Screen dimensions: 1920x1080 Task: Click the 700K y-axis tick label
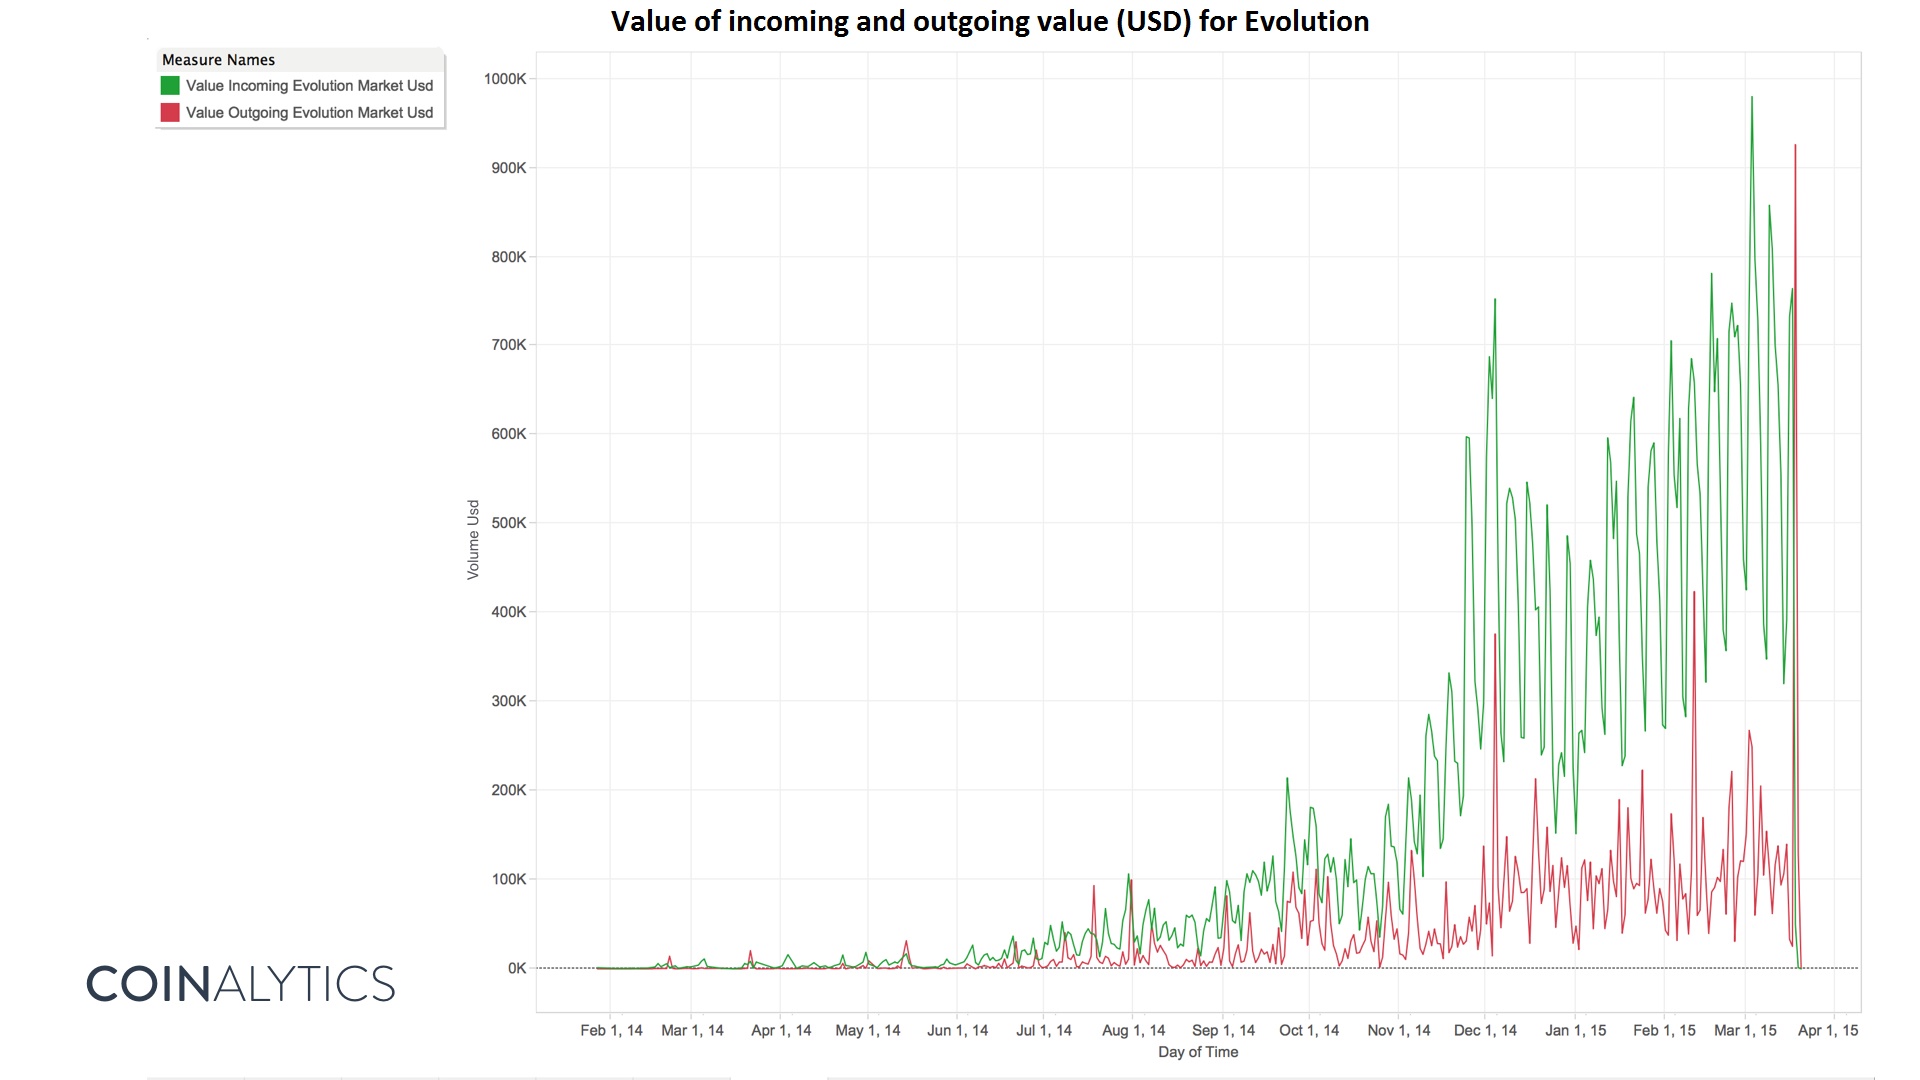pyautogui.click(x=508, y=345)
